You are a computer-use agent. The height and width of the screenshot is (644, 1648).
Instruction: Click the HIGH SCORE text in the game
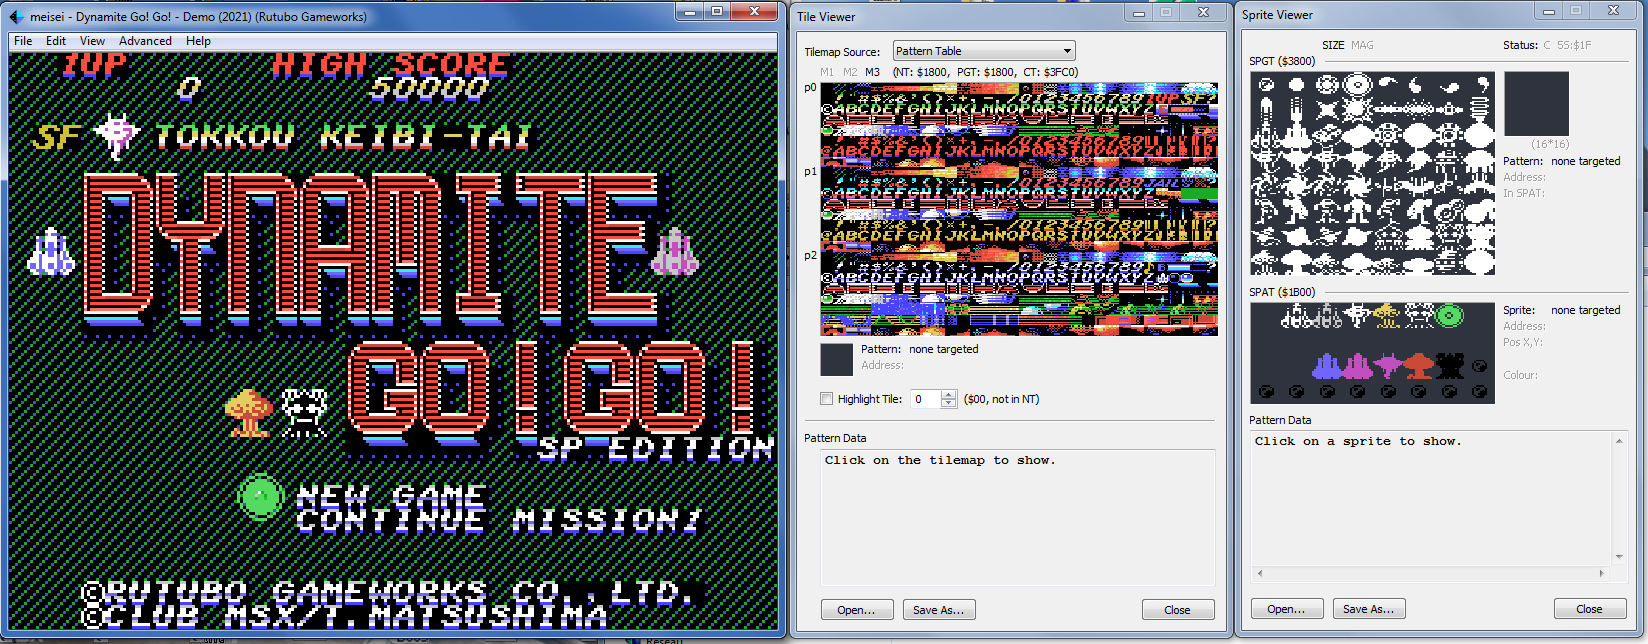click(x=390, y=64)
